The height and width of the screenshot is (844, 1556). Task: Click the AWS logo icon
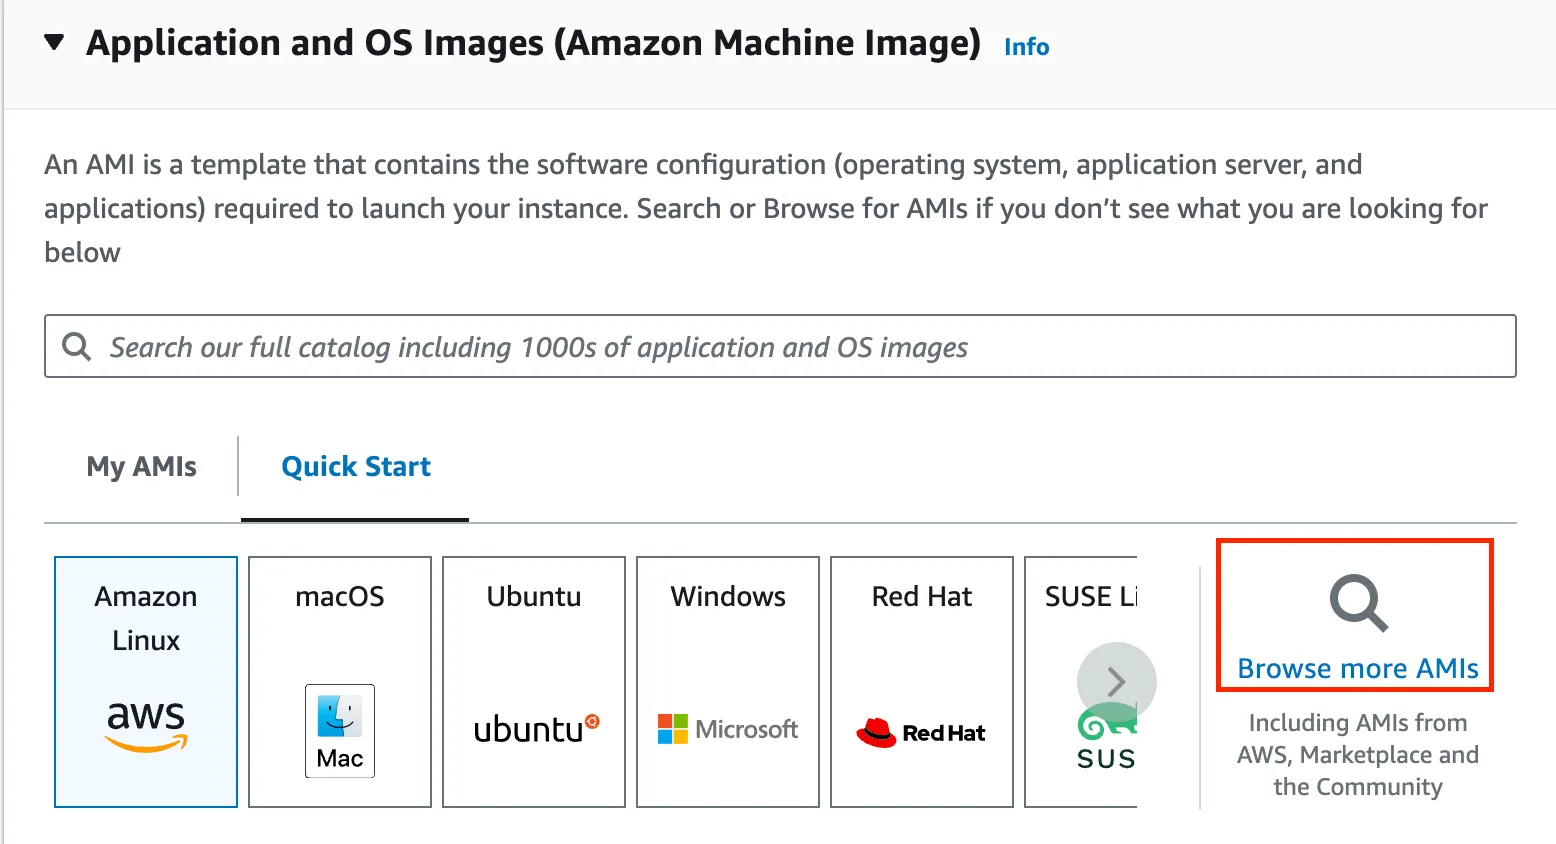click(146, 725)
